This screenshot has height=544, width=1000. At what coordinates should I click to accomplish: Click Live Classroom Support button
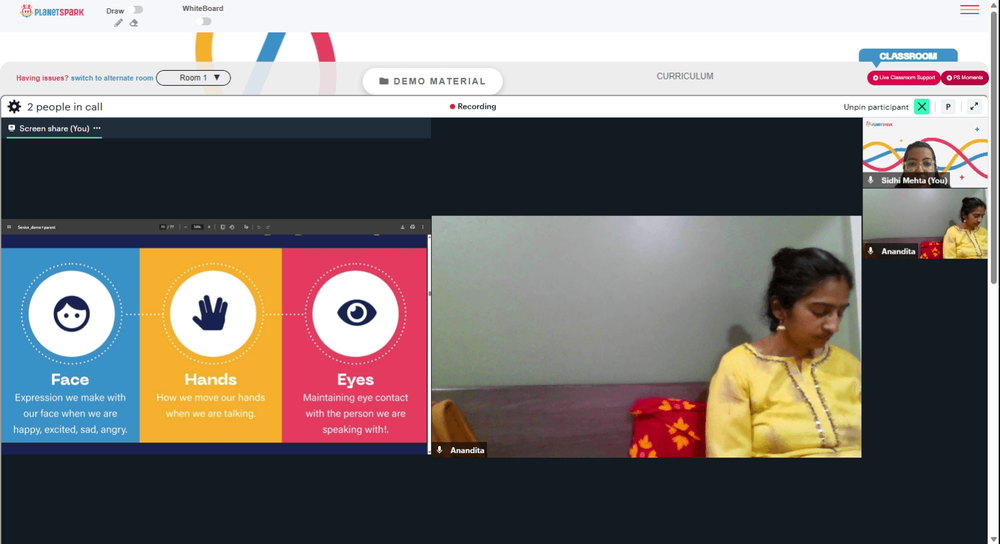904,78
